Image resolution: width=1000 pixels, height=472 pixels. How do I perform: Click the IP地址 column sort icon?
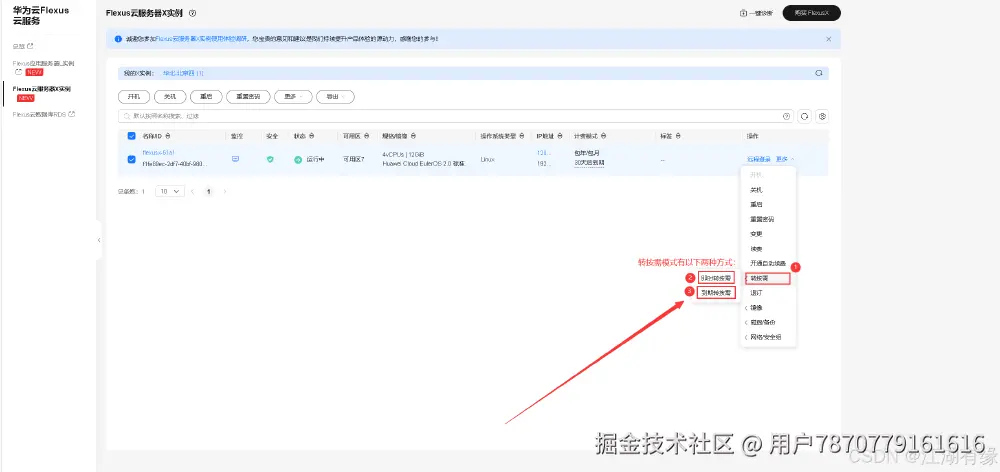click(559, 136)
